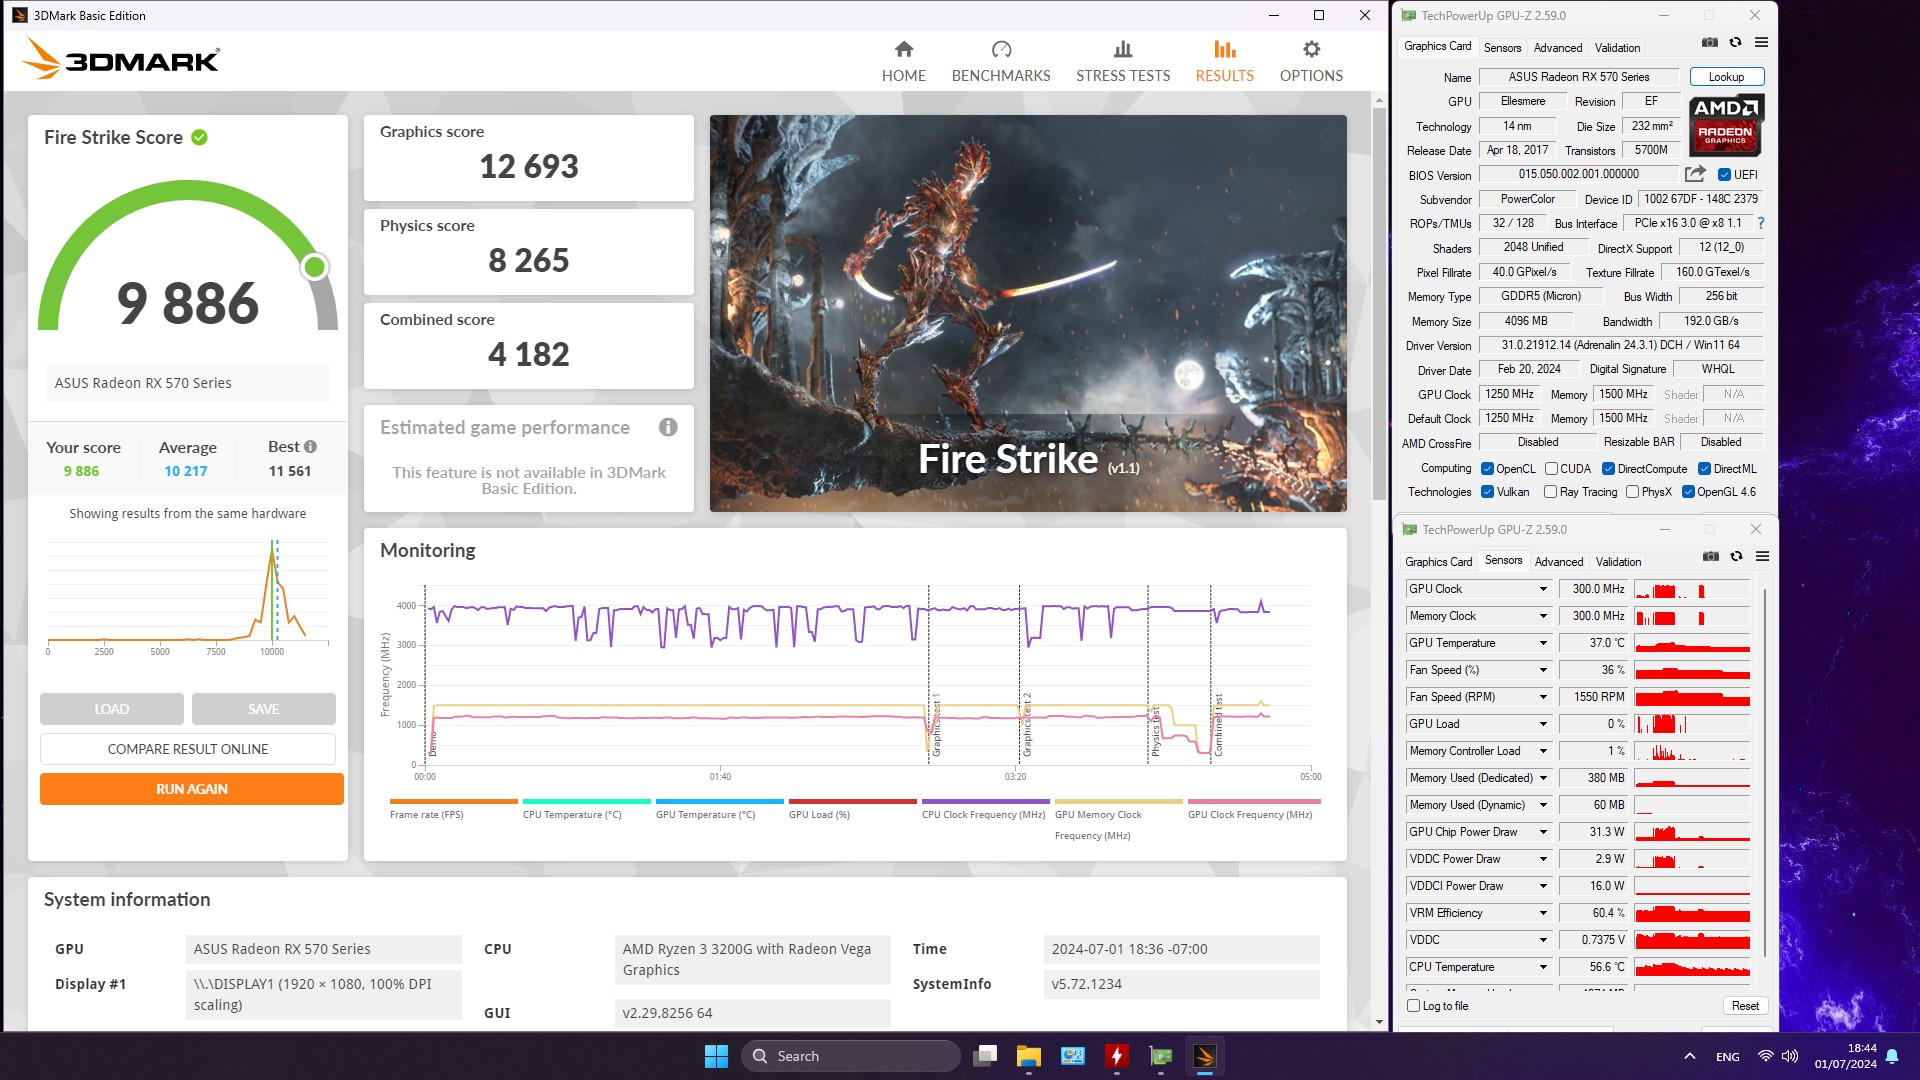Expand the CPU Temperature sensor dropdown

click(1543, 967)
